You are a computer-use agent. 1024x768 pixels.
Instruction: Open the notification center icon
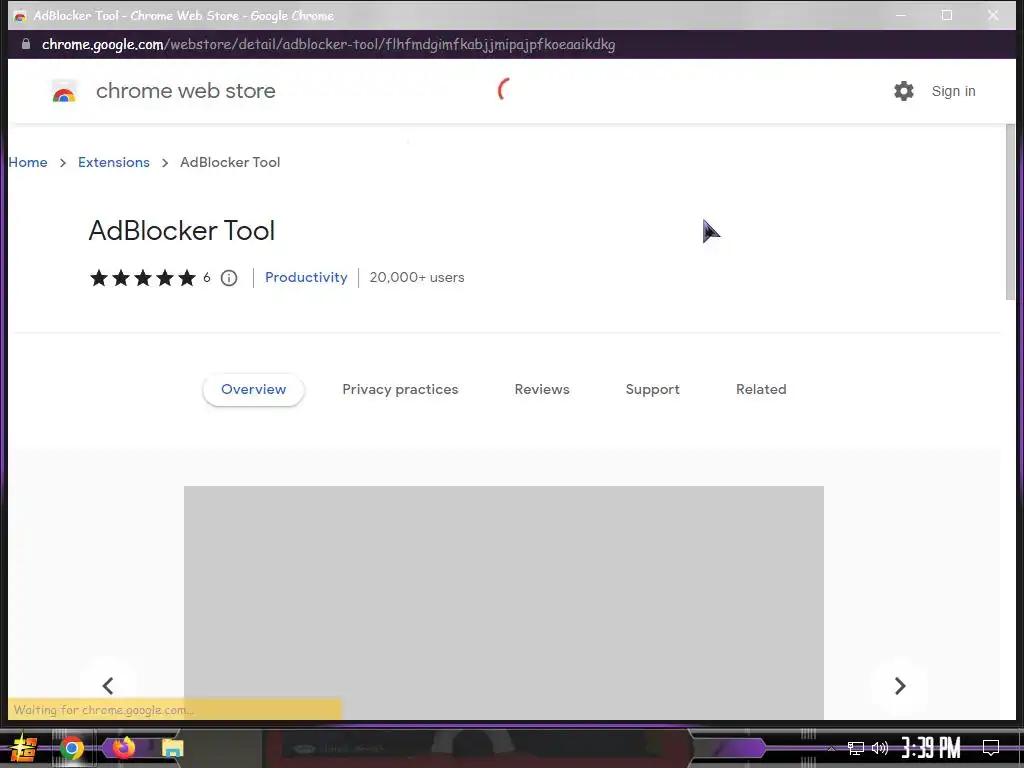(x=991, y=748)
